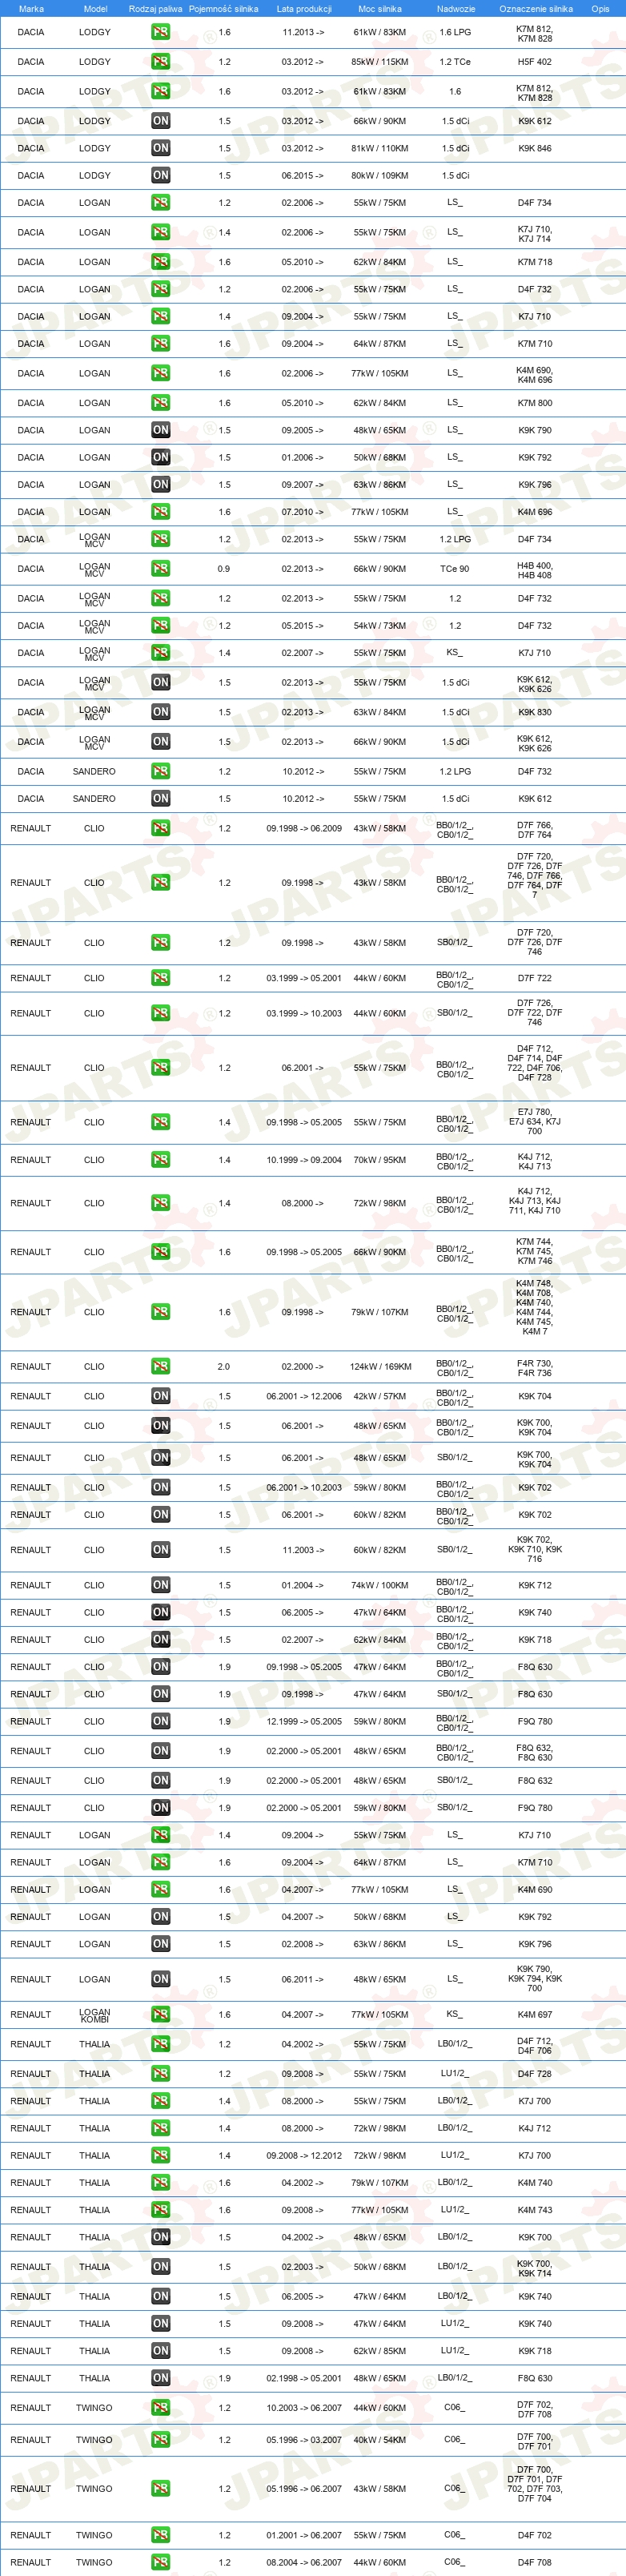
Task: Click the Model column header
Action: [x=95, y=9]
